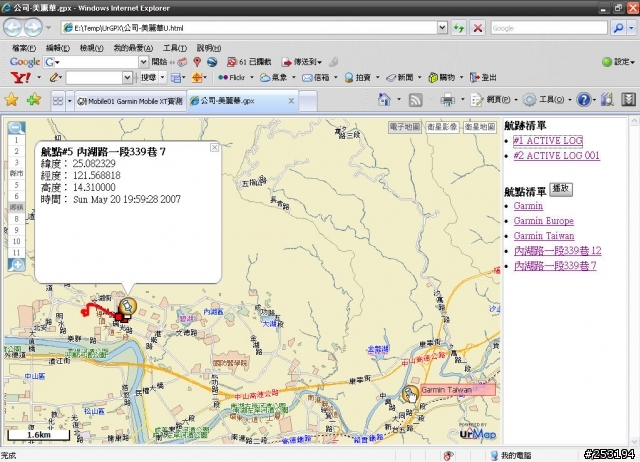Click the Flickr toolbar button
Viewport: 640px width, 462px height.
click(231, 77)
